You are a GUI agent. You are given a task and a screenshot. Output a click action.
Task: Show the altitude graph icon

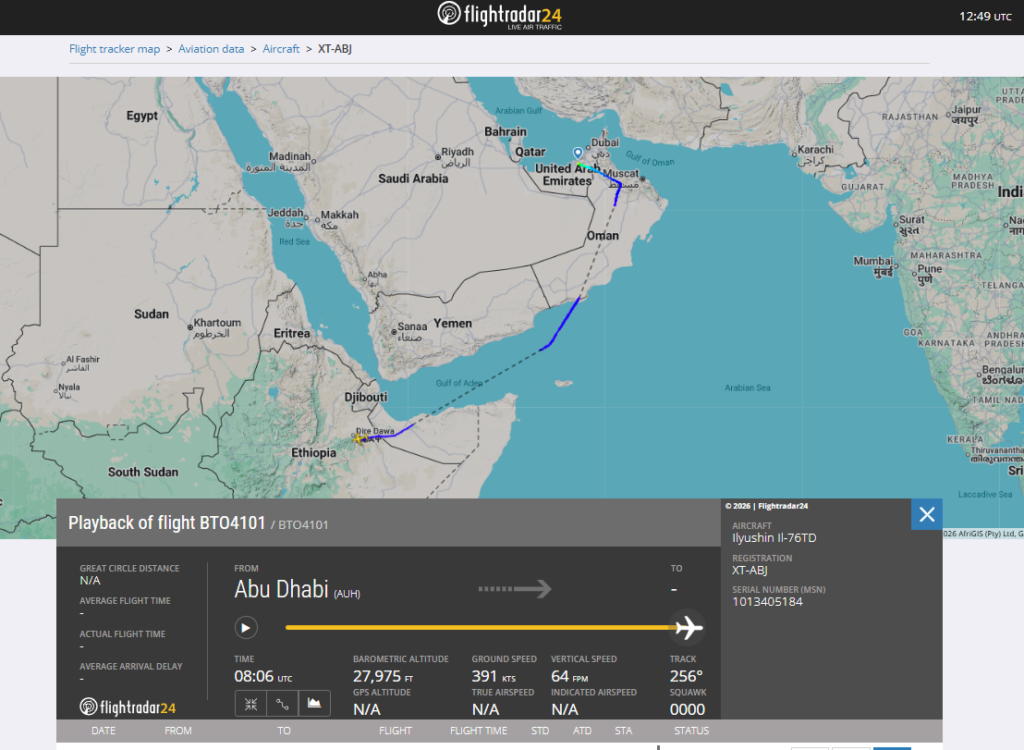coord(314,704)
